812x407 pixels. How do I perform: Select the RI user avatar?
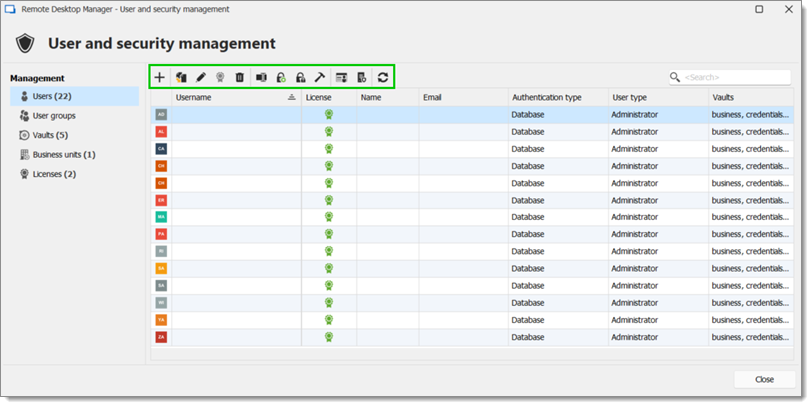(161, 251)
